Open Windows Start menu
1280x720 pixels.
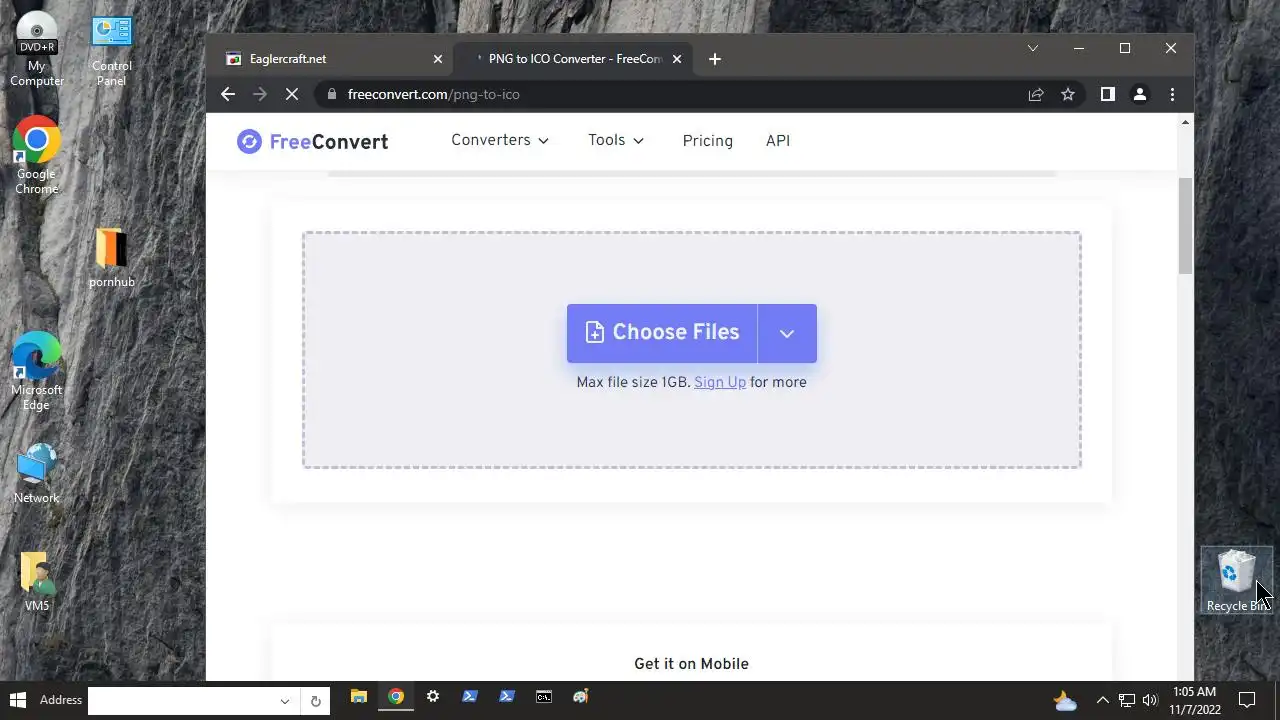(x=17, y=699)
